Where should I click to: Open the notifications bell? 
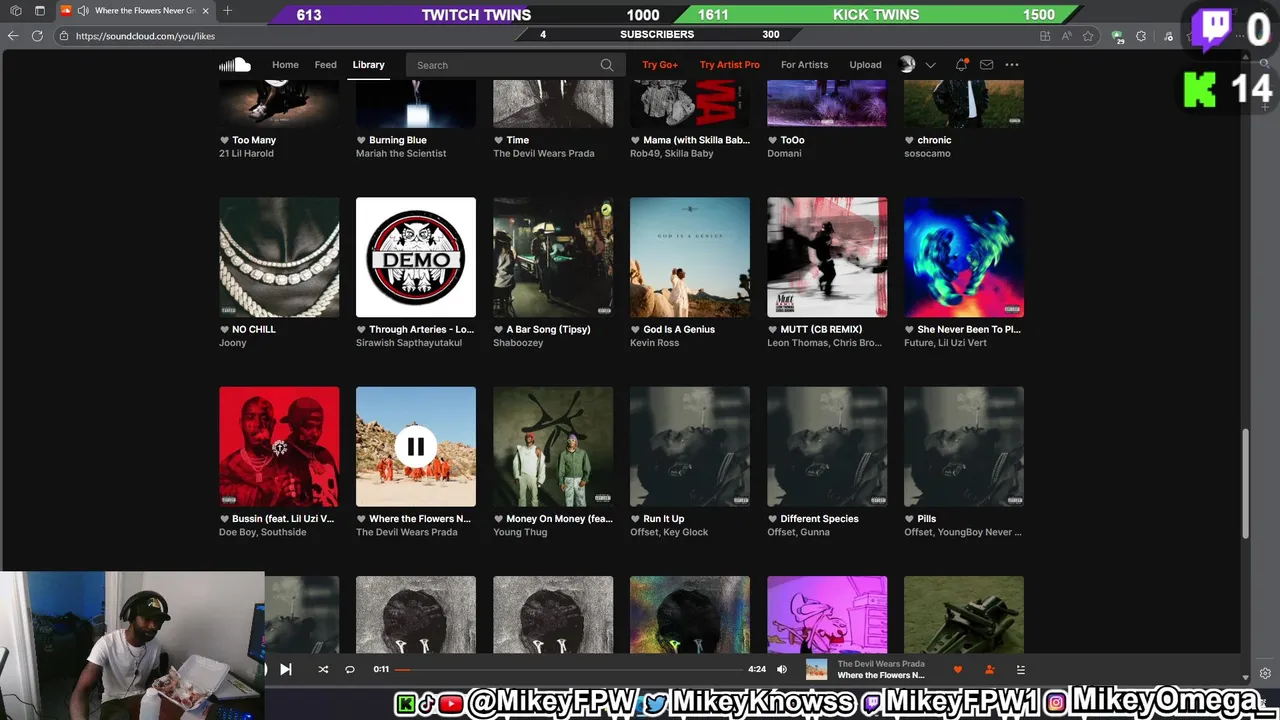point(961,65)
